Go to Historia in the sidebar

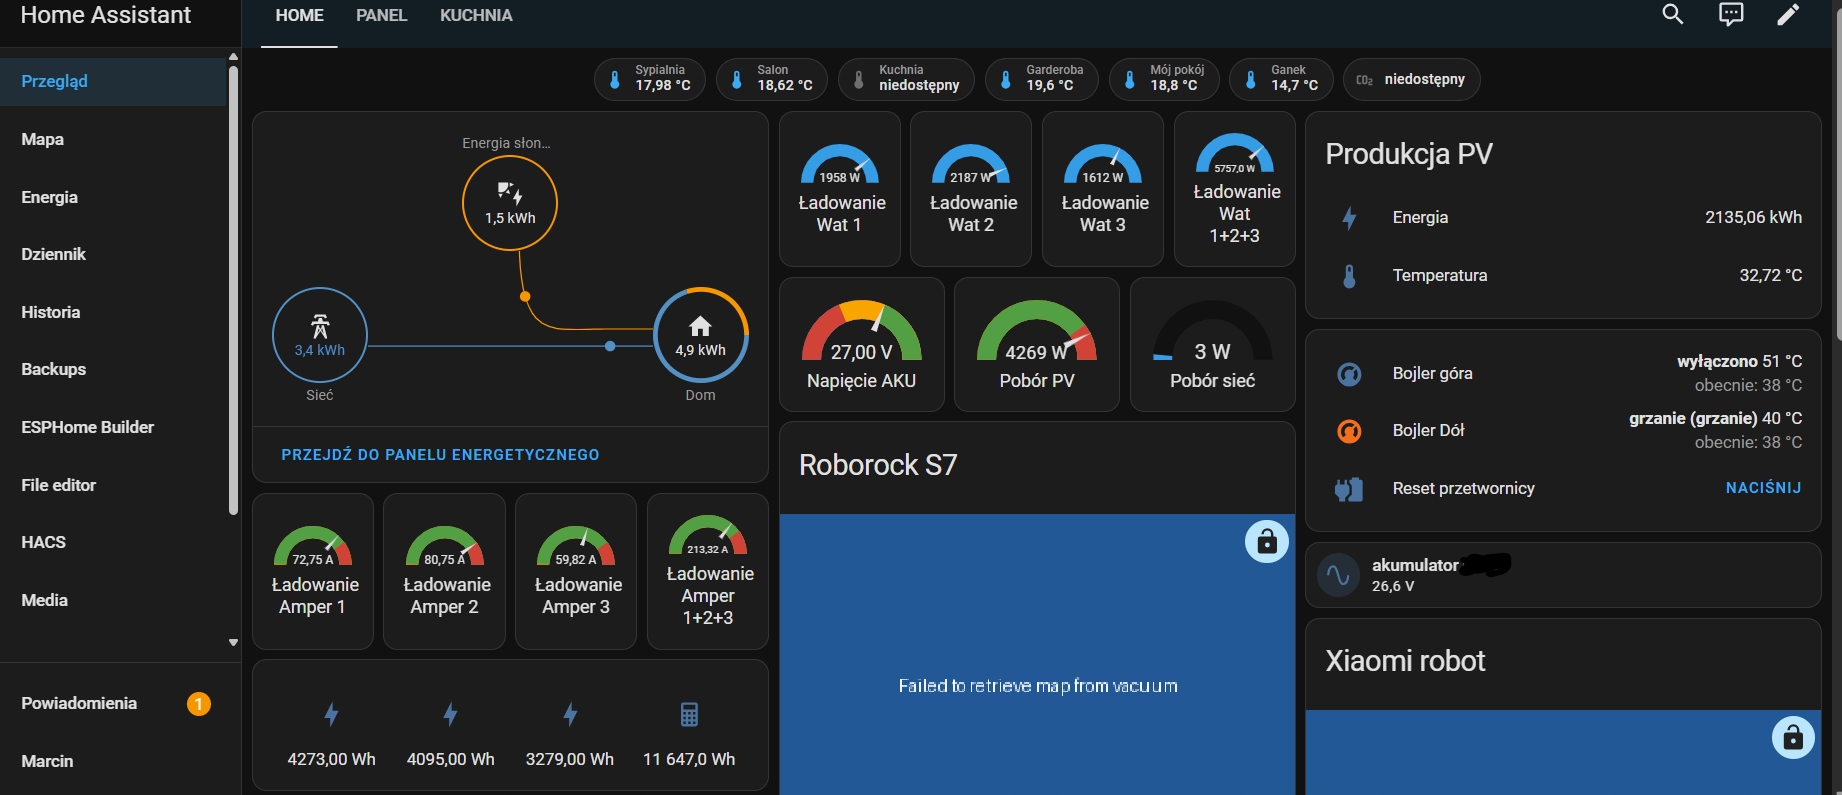pyautogui.click(x=113, y=312)
